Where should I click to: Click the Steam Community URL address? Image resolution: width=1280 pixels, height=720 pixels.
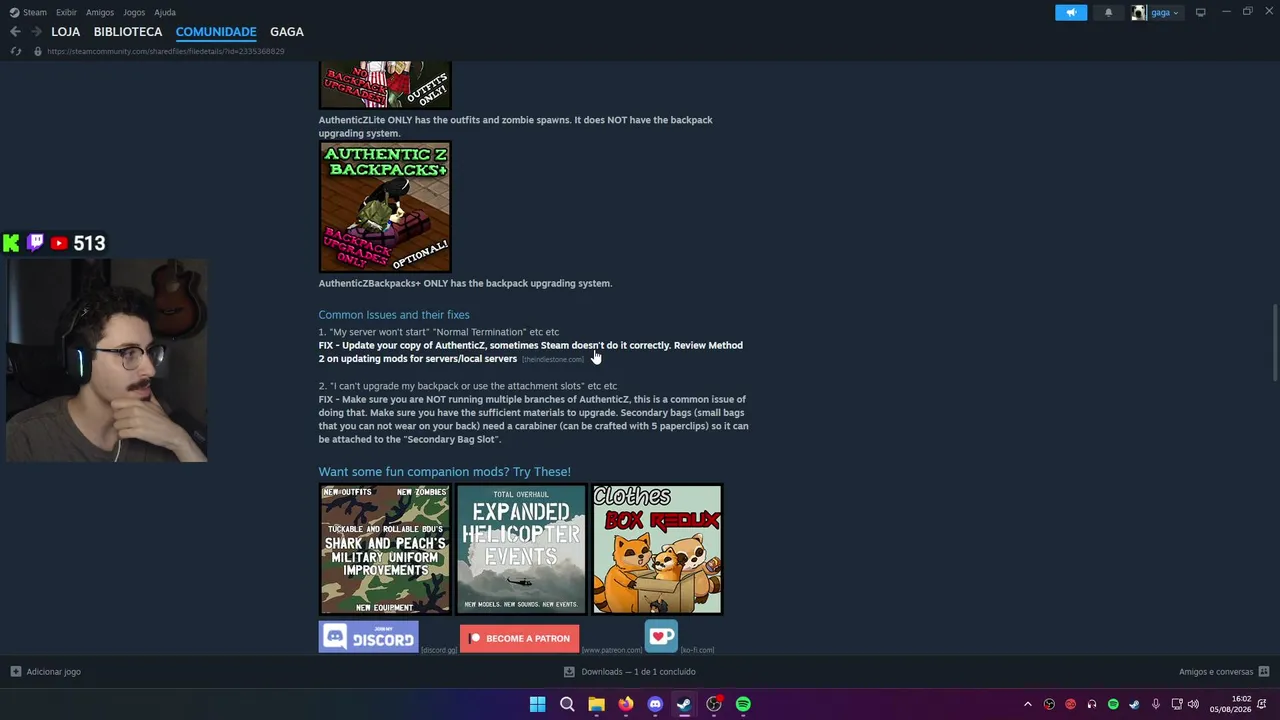click(x=166, y=51)
